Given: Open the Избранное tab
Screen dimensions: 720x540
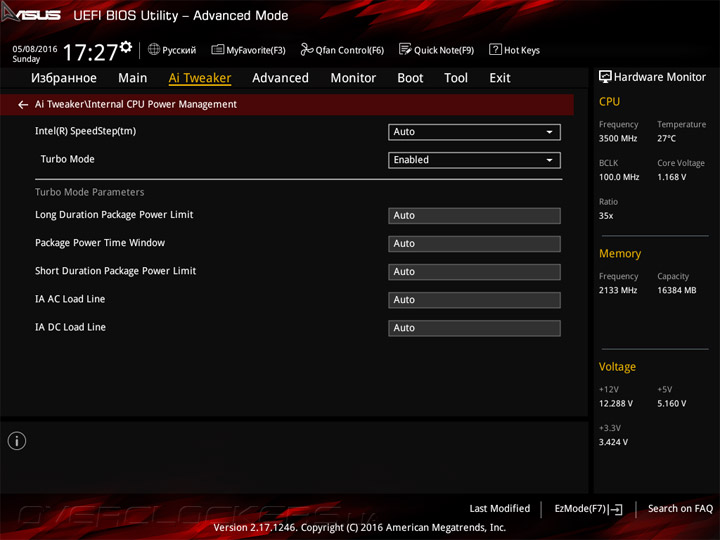Looking at the screenshot, I should click(64, 78).
